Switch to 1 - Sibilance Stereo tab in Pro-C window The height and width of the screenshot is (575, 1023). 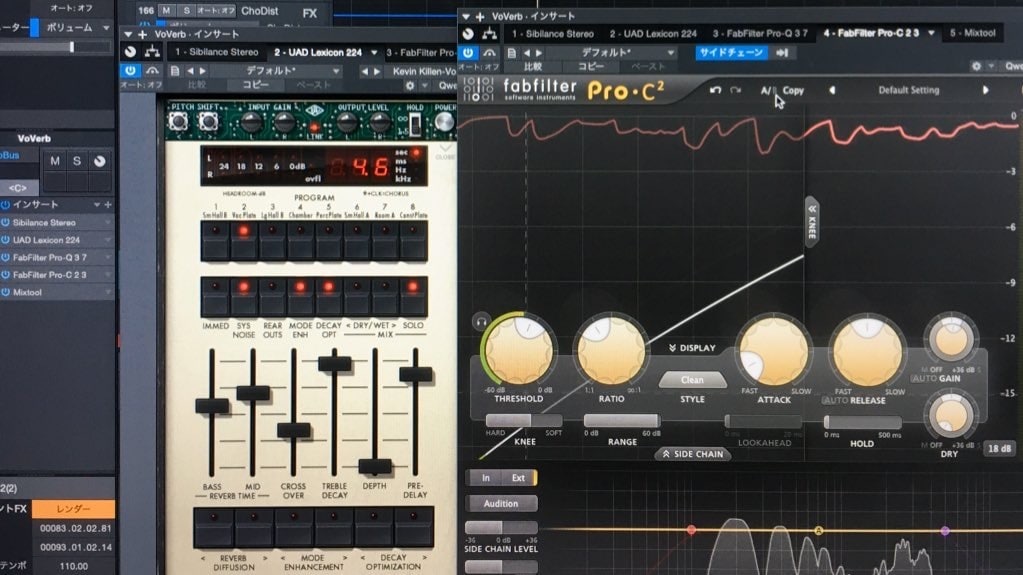click(553, 33)
